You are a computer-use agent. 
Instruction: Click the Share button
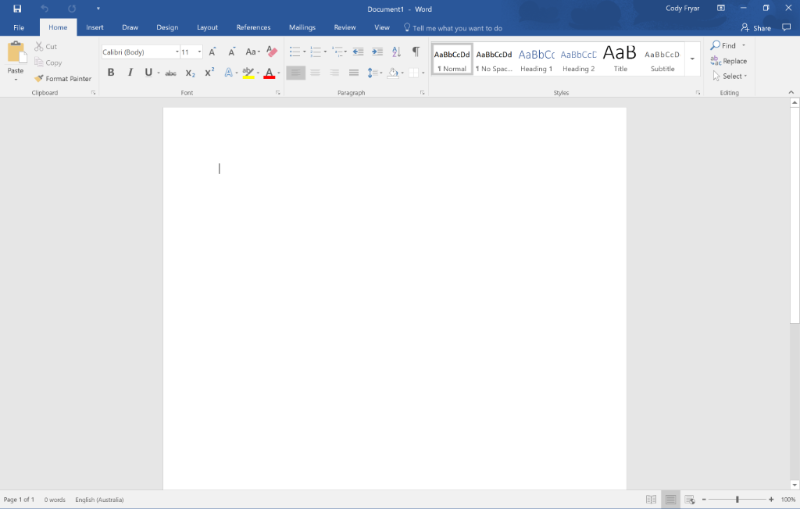click(x=756, y=28)
